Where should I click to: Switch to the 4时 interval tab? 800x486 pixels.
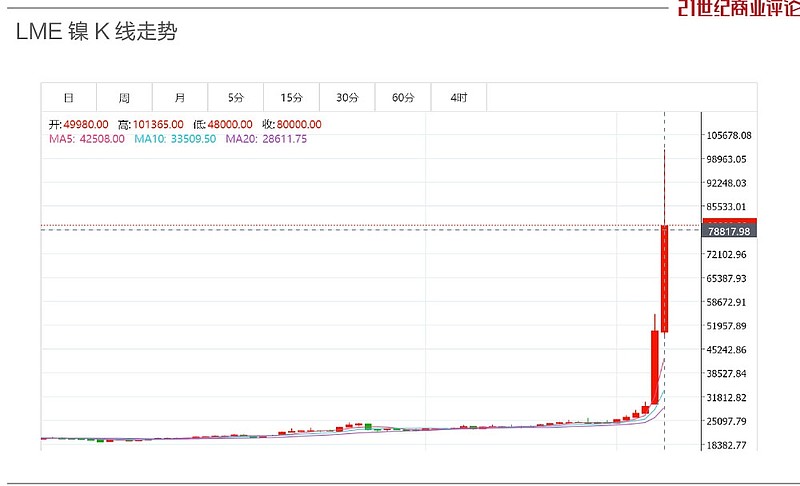tap(459, 97)
